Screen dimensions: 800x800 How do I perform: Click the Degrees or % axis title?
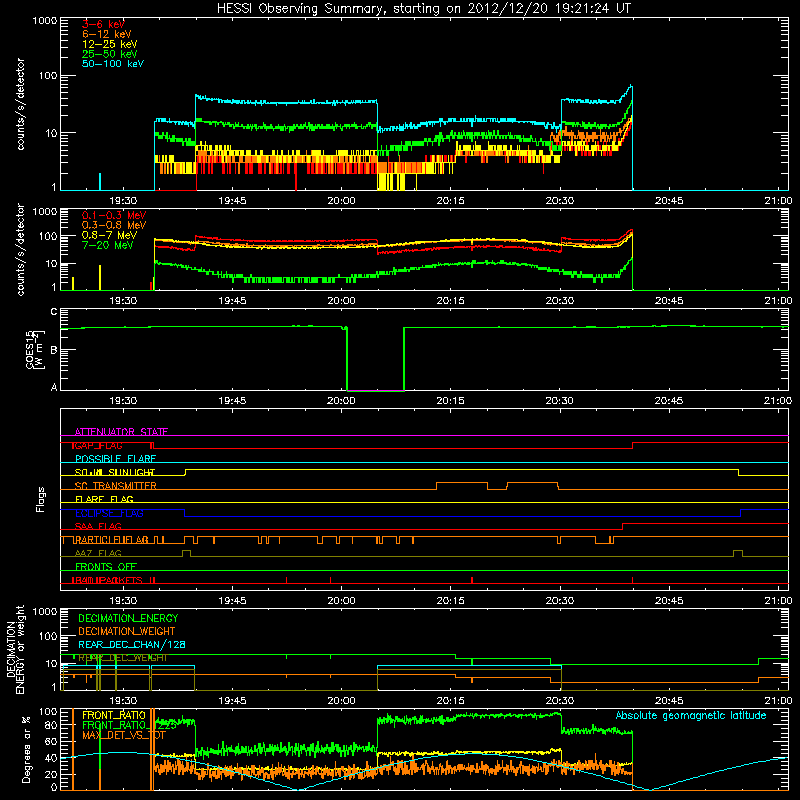click(26, 749)
